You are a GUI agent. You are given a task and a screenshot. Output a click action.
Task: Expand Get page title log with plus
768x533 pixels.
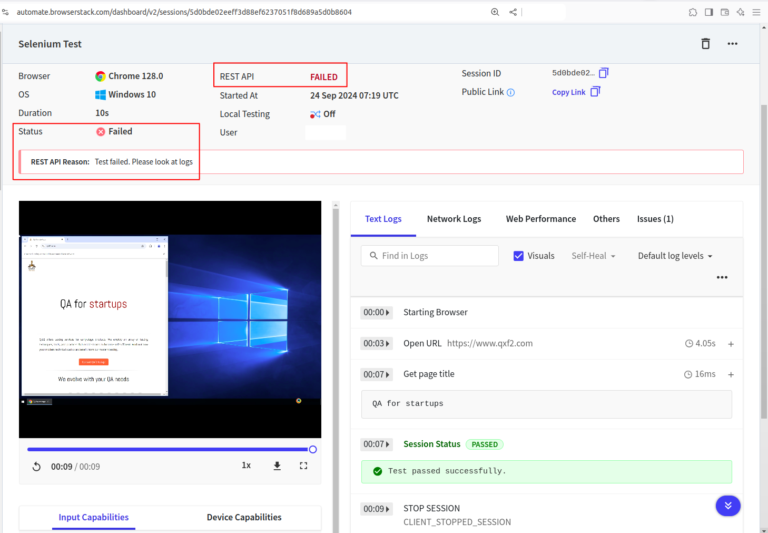pyautogui.click(x=731, y=374)
